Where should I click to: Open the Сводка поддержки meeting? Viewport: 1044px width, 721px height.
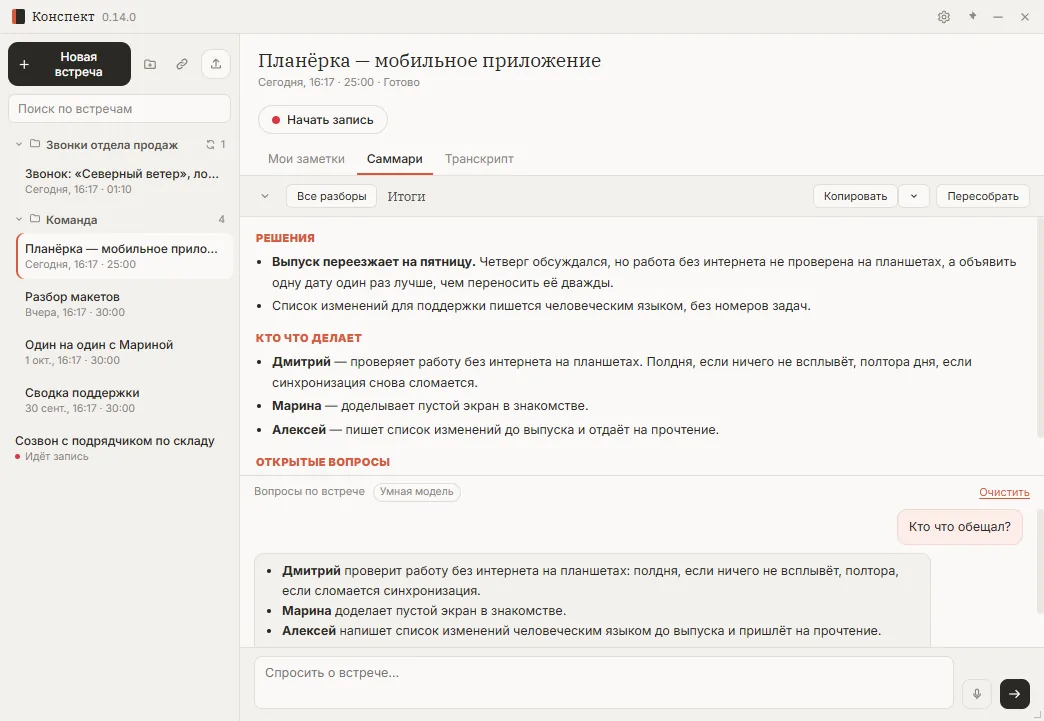[x=123, y=400]
